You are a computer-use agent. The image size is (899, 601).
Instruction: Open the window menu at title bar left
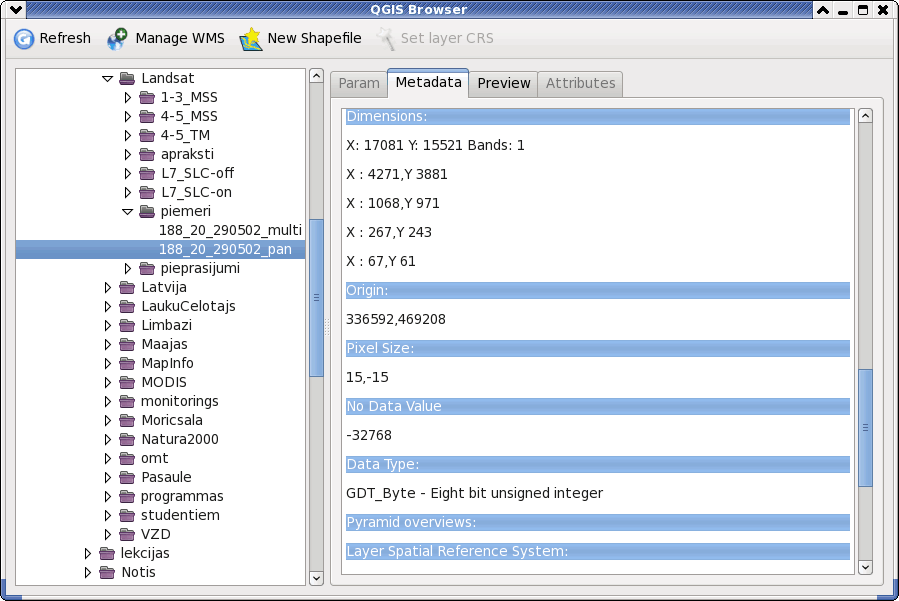coord(16,10)
